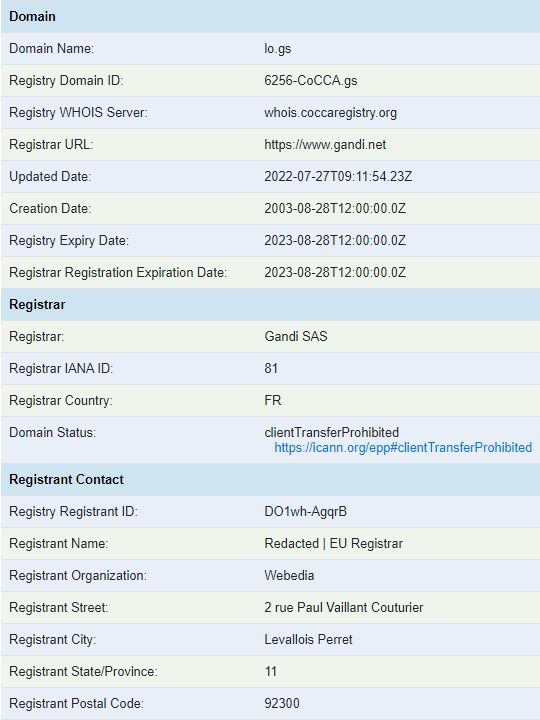Click the https://www.gandi.net registrar URL

pos(325,145)
